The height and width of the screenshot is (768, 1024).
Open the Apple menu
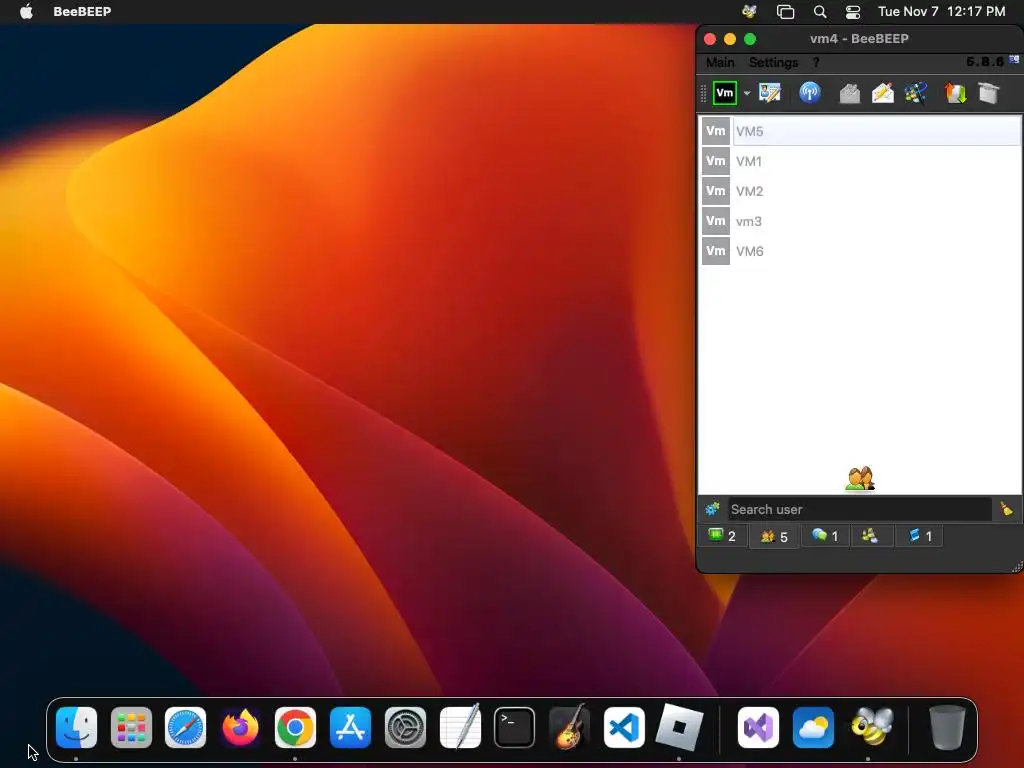click(26, 11)
